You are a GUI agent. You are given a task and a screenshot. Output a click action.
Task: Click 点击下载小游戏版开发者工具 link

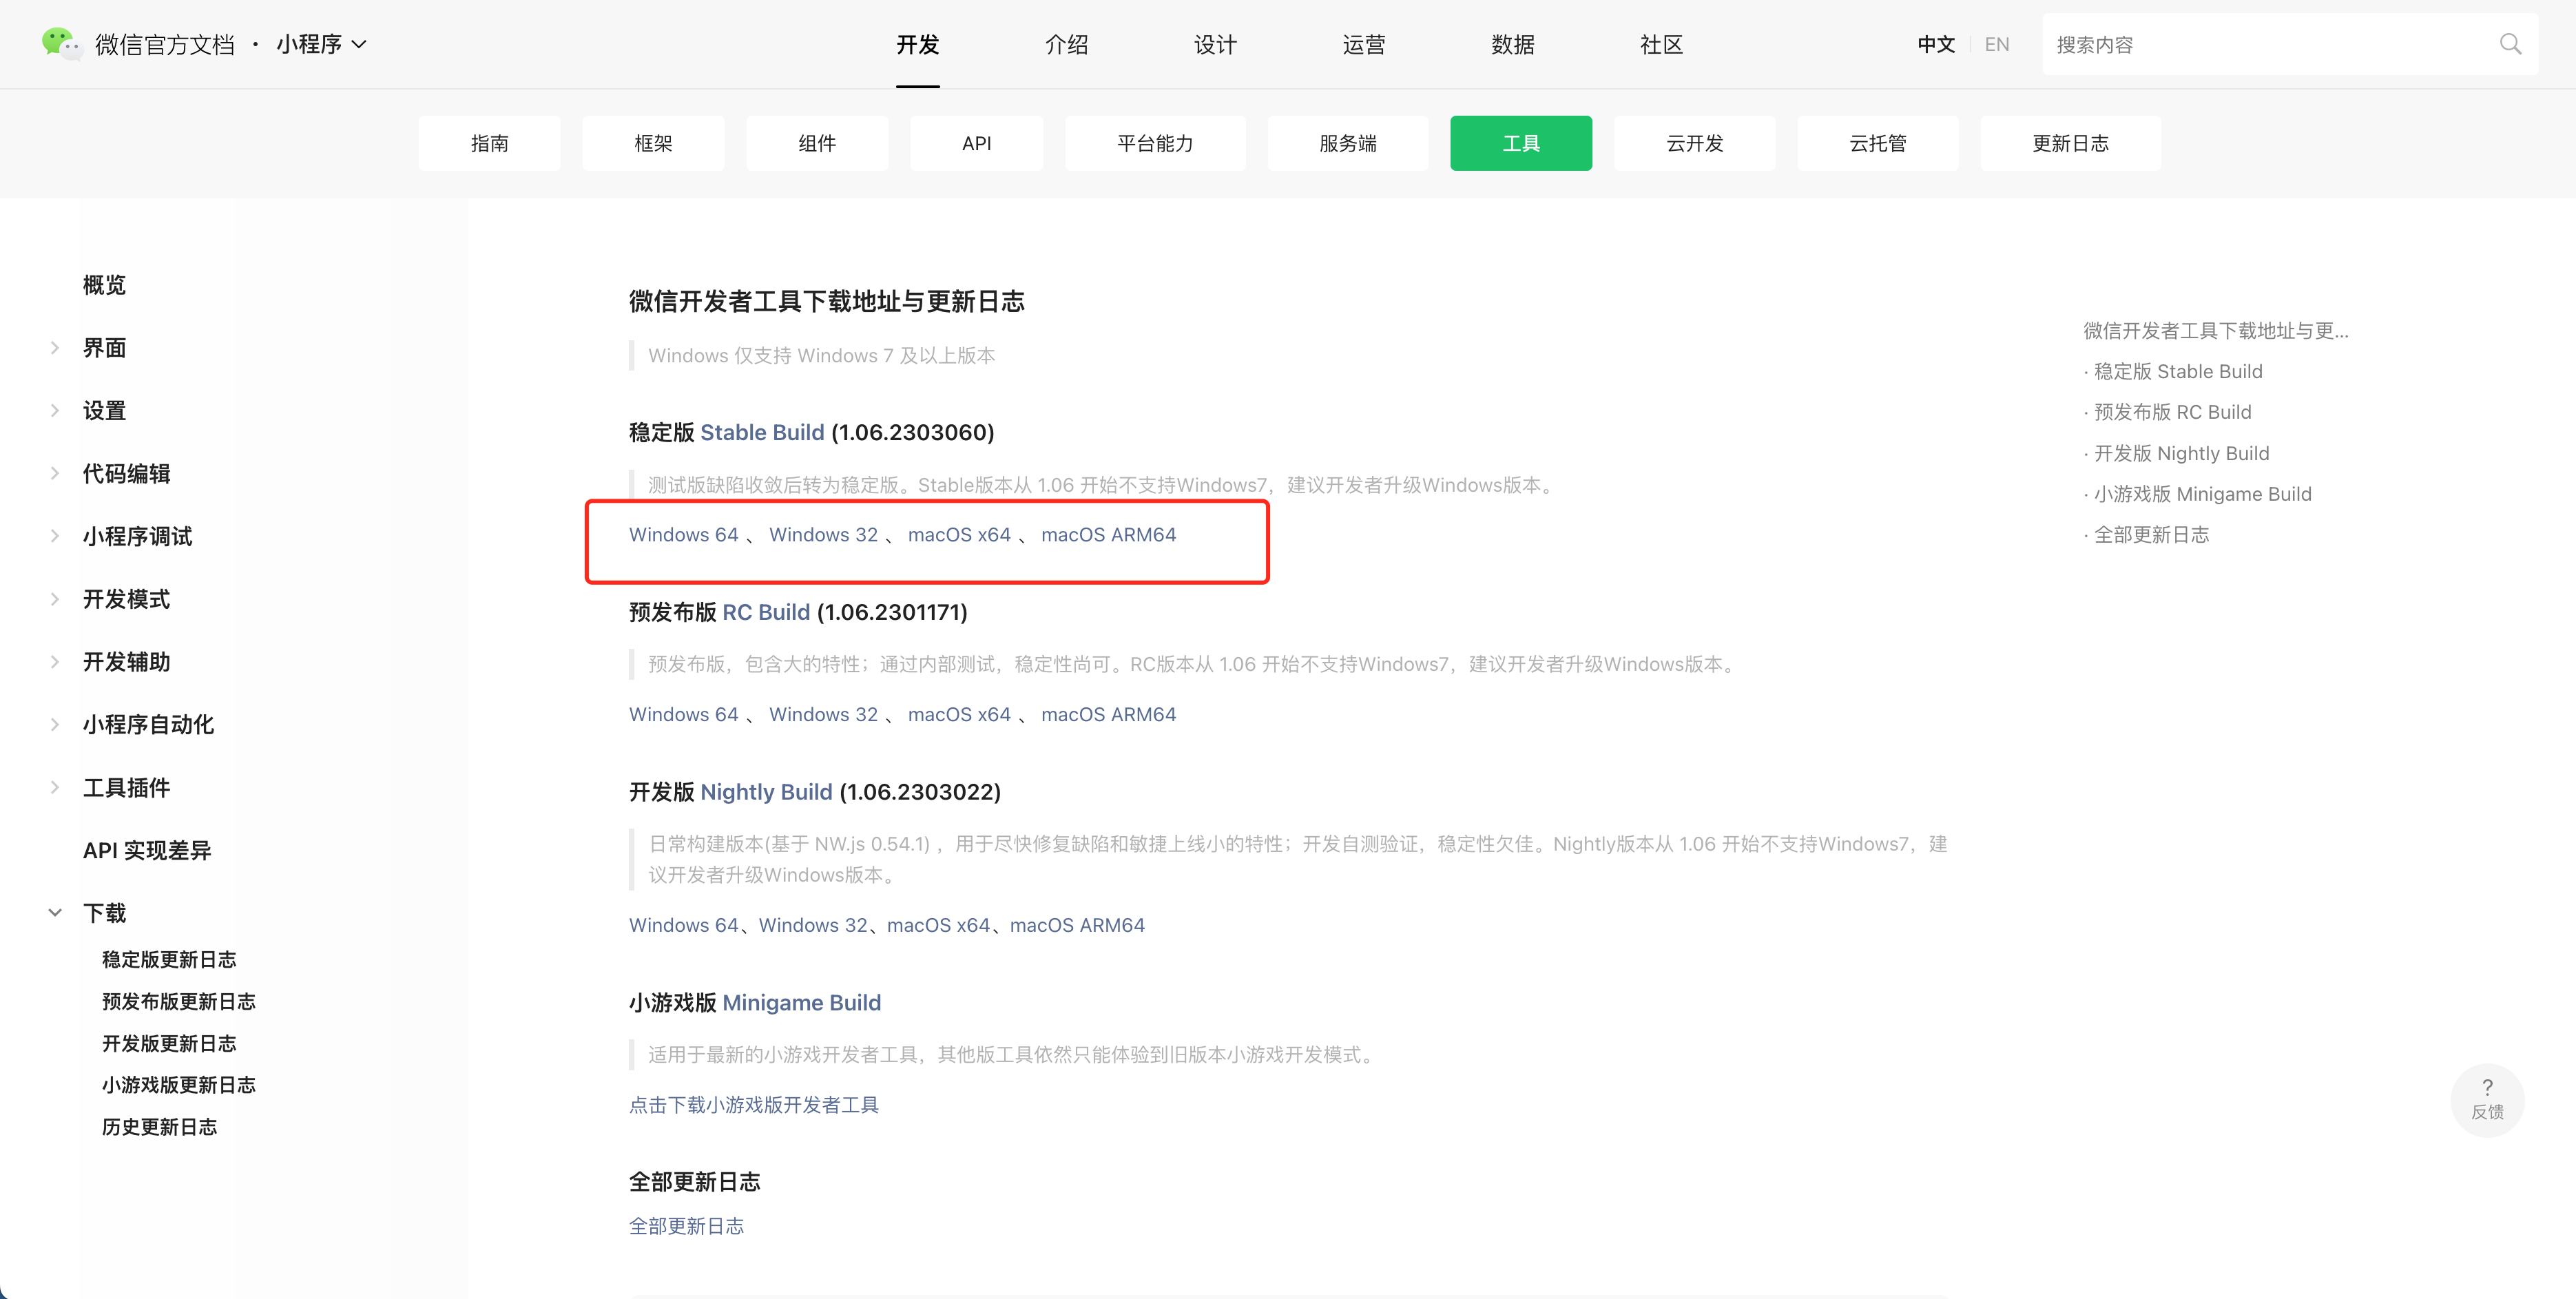coord(753,1105)
